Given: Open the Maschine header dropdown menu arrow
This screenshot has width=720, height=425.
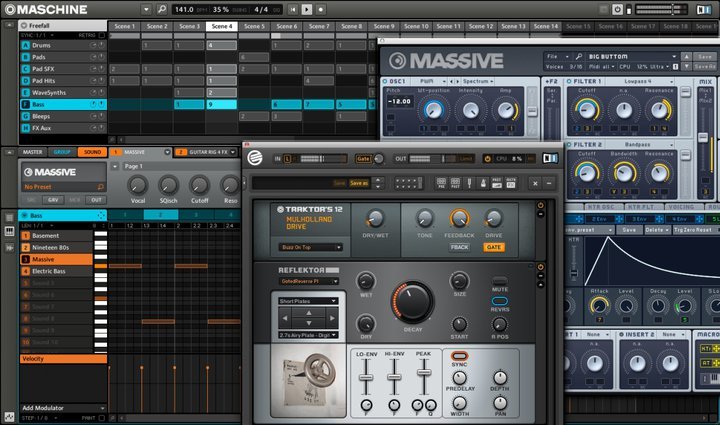Looking at the screenshot, I should 146,9.
